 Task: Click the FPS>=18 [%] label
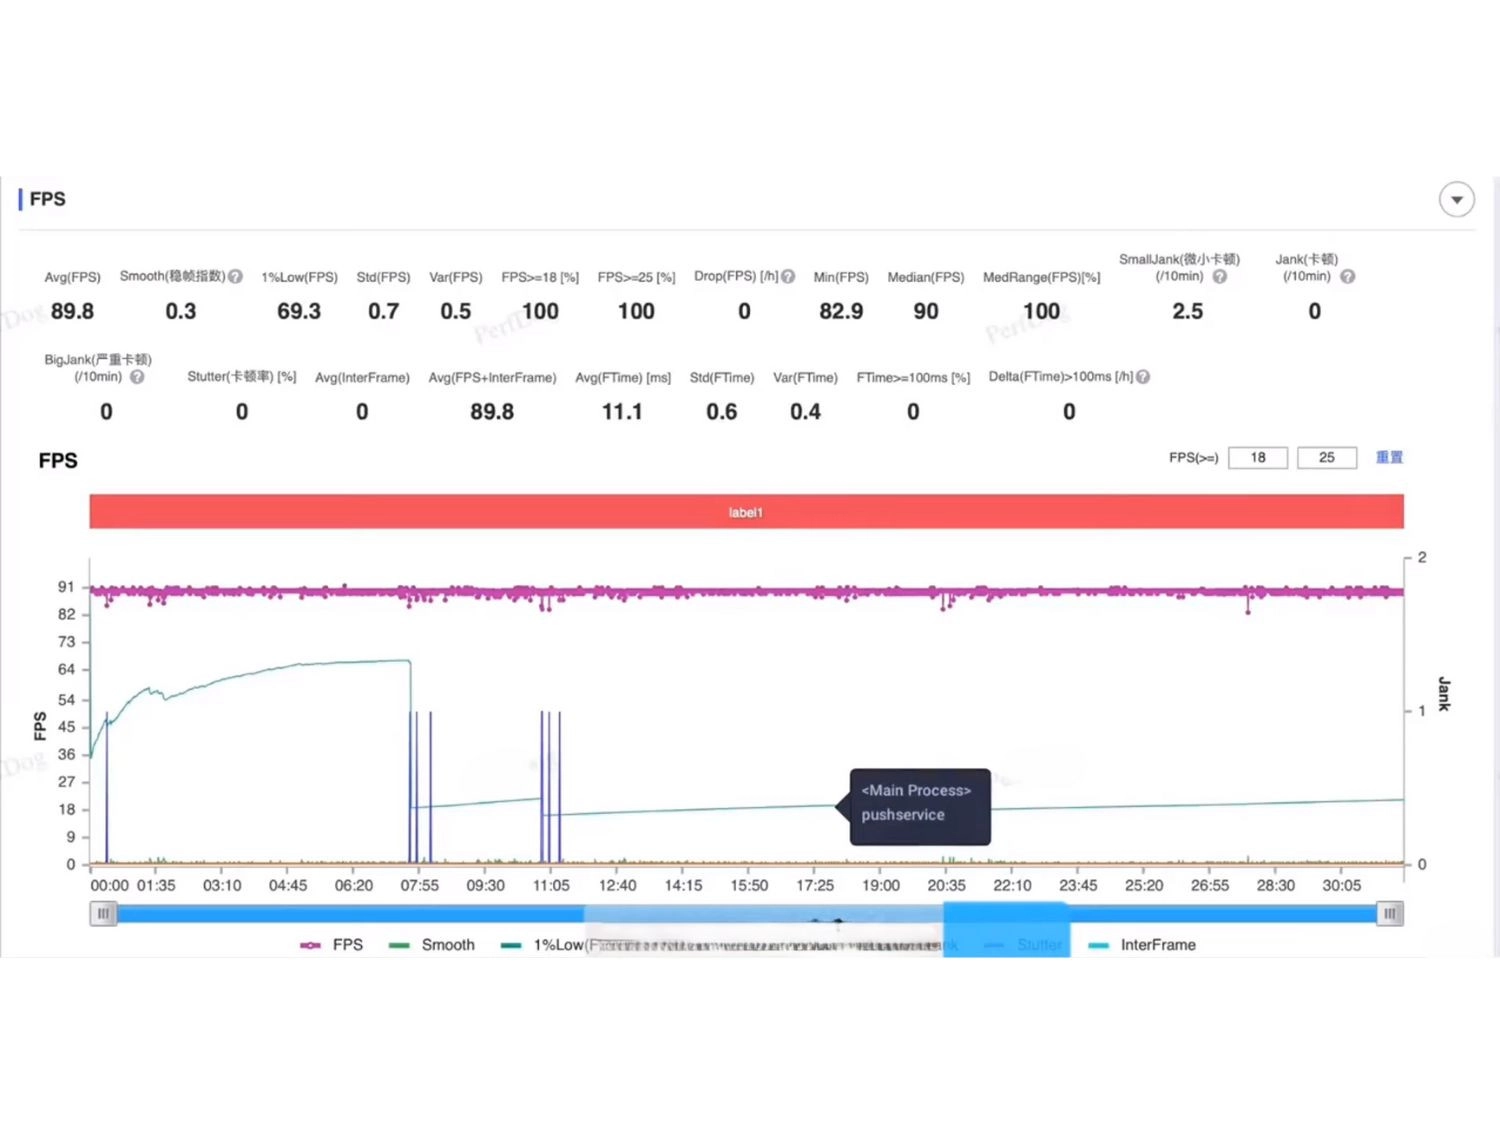(540, 277)
